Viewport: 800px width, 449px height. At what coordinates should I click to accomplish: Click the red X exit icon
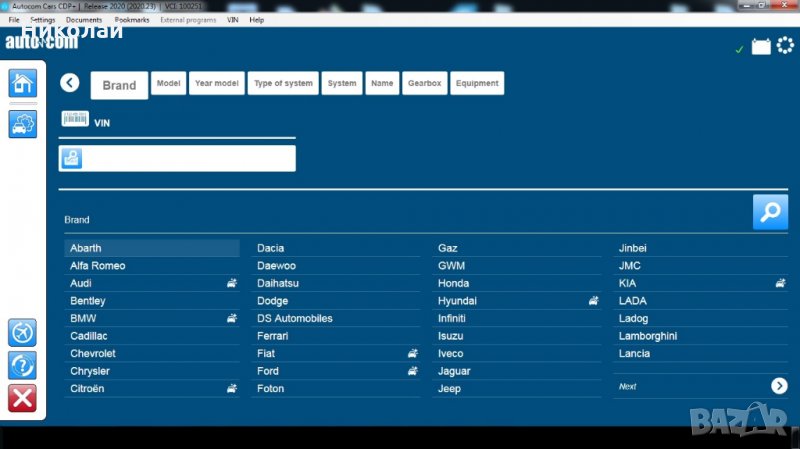pos(22,398)
